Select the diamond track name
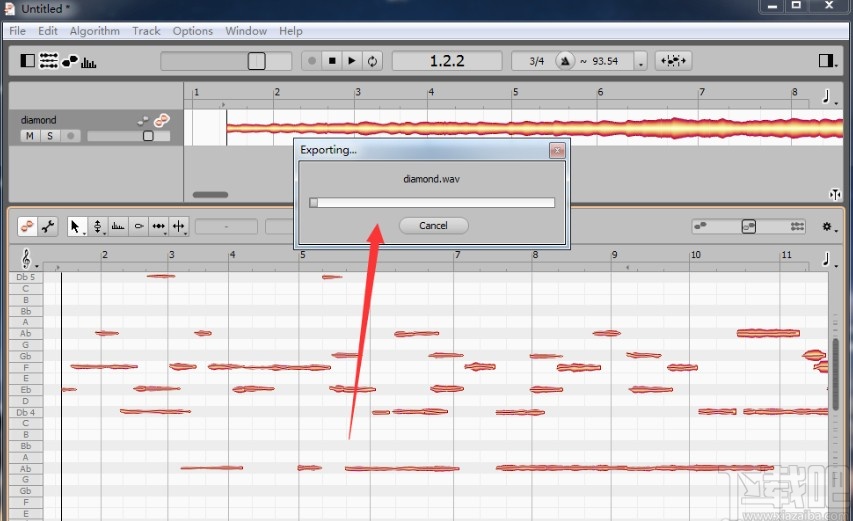This screenshot has height=521, width=853. point(38,120)
